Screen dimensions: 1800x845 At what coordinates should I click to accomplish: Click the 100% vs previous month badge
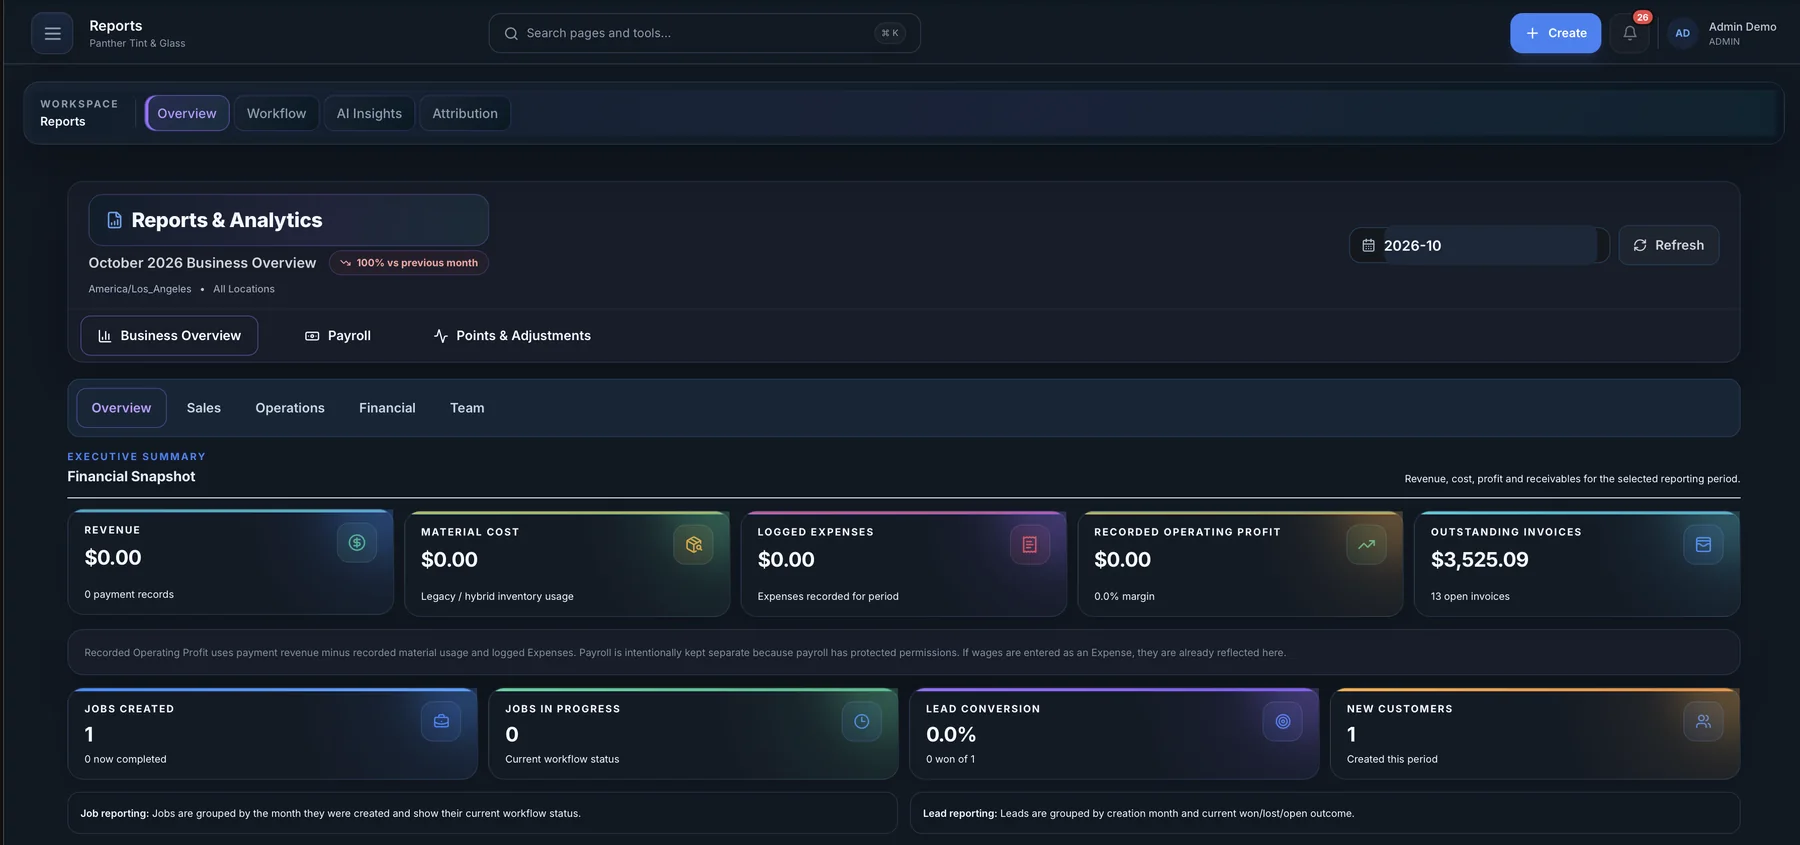(408, 263)
